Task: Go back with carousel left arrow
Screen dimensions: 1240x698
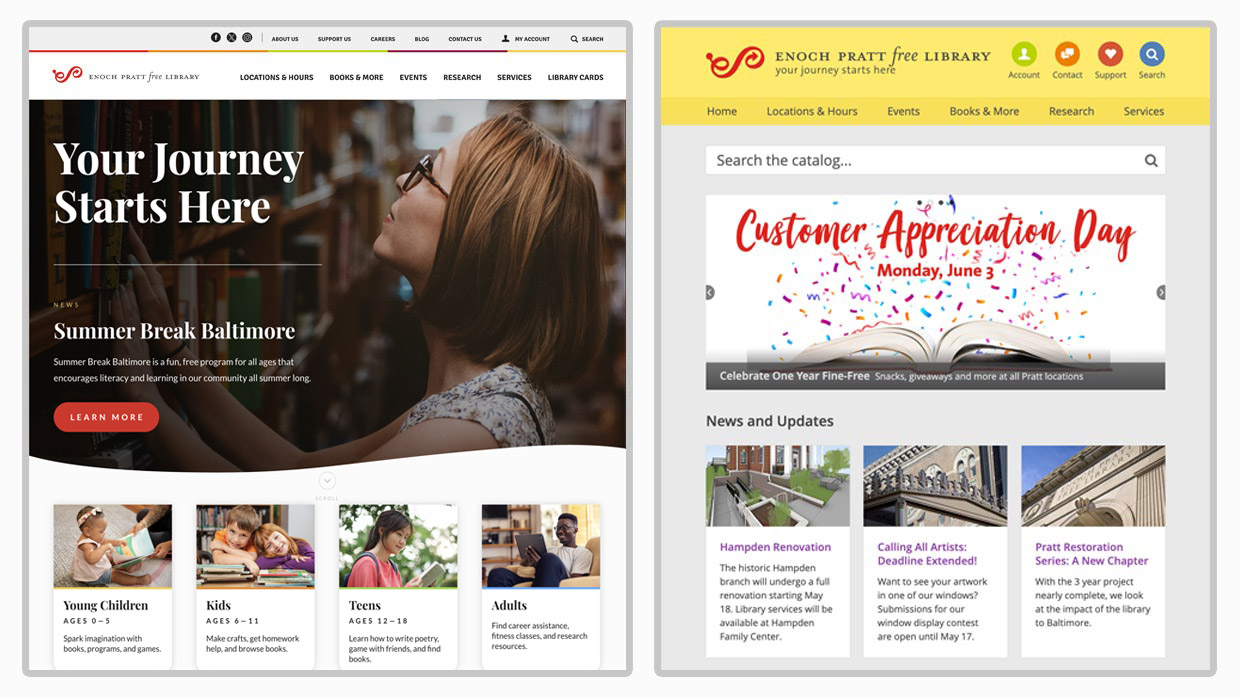Action: 710,292
